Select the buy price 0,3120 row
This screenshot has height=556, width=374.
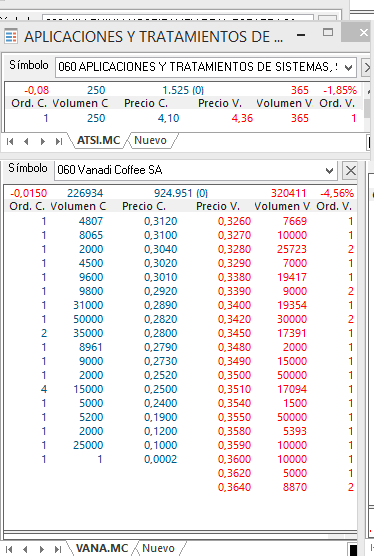click(181, 221)
